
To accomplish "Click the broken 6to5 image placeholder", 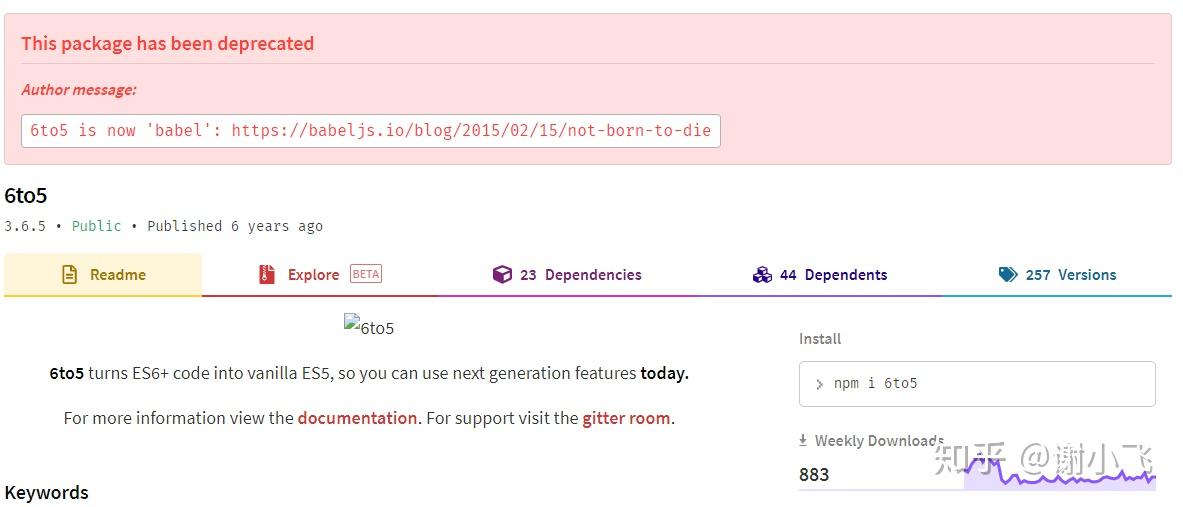I will coord(369,327).
